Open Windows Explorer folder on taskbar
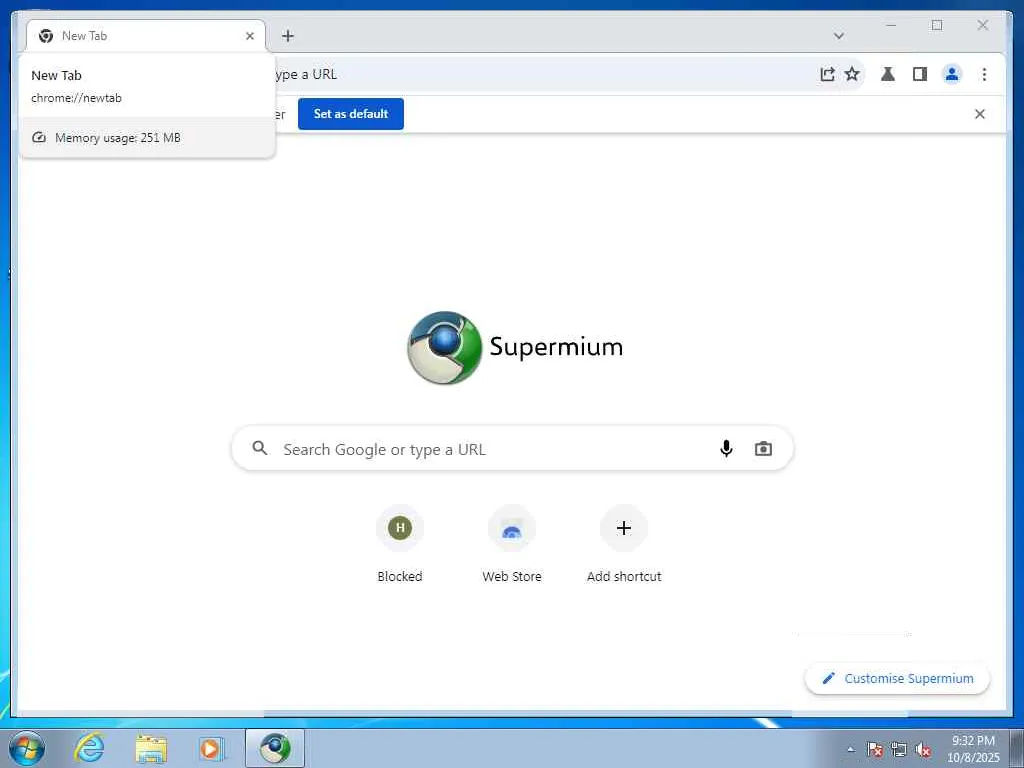 click(x=151, y=748)
